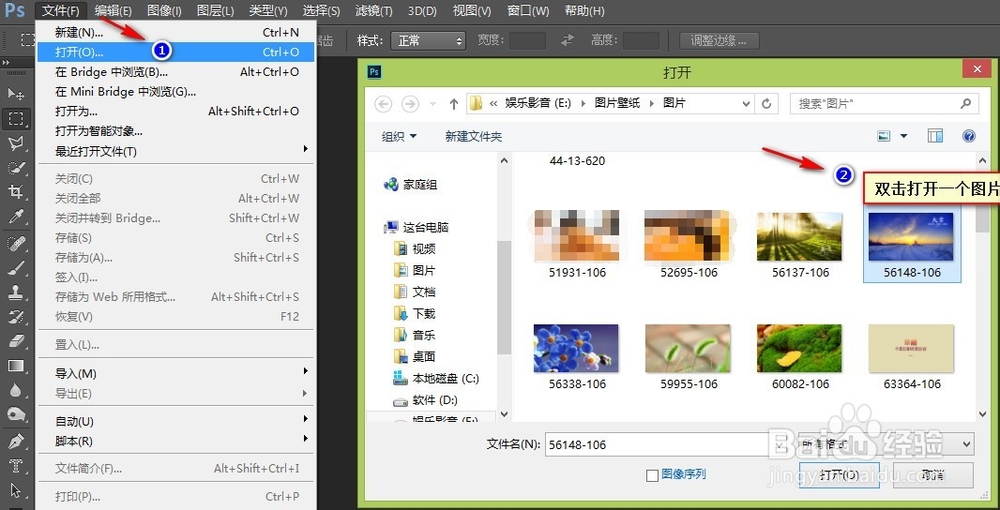Click the swap width and height icon

pyautogui.click(x=568, y=40)
